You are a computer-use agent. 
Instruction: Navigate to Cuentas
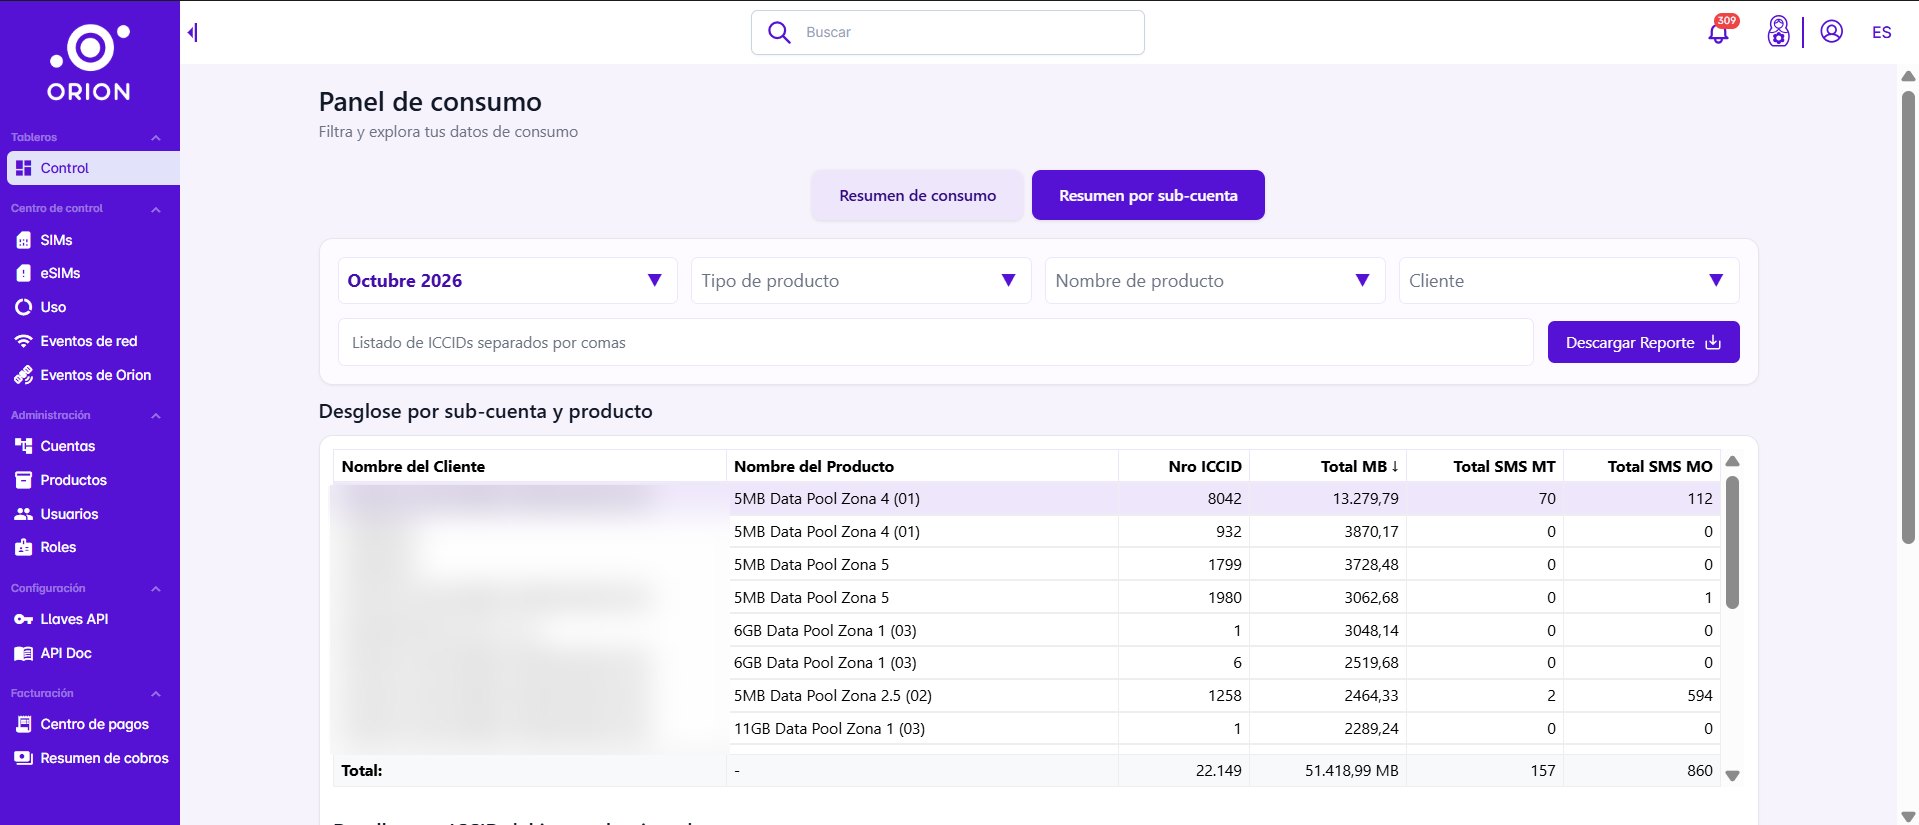(68, 446)
